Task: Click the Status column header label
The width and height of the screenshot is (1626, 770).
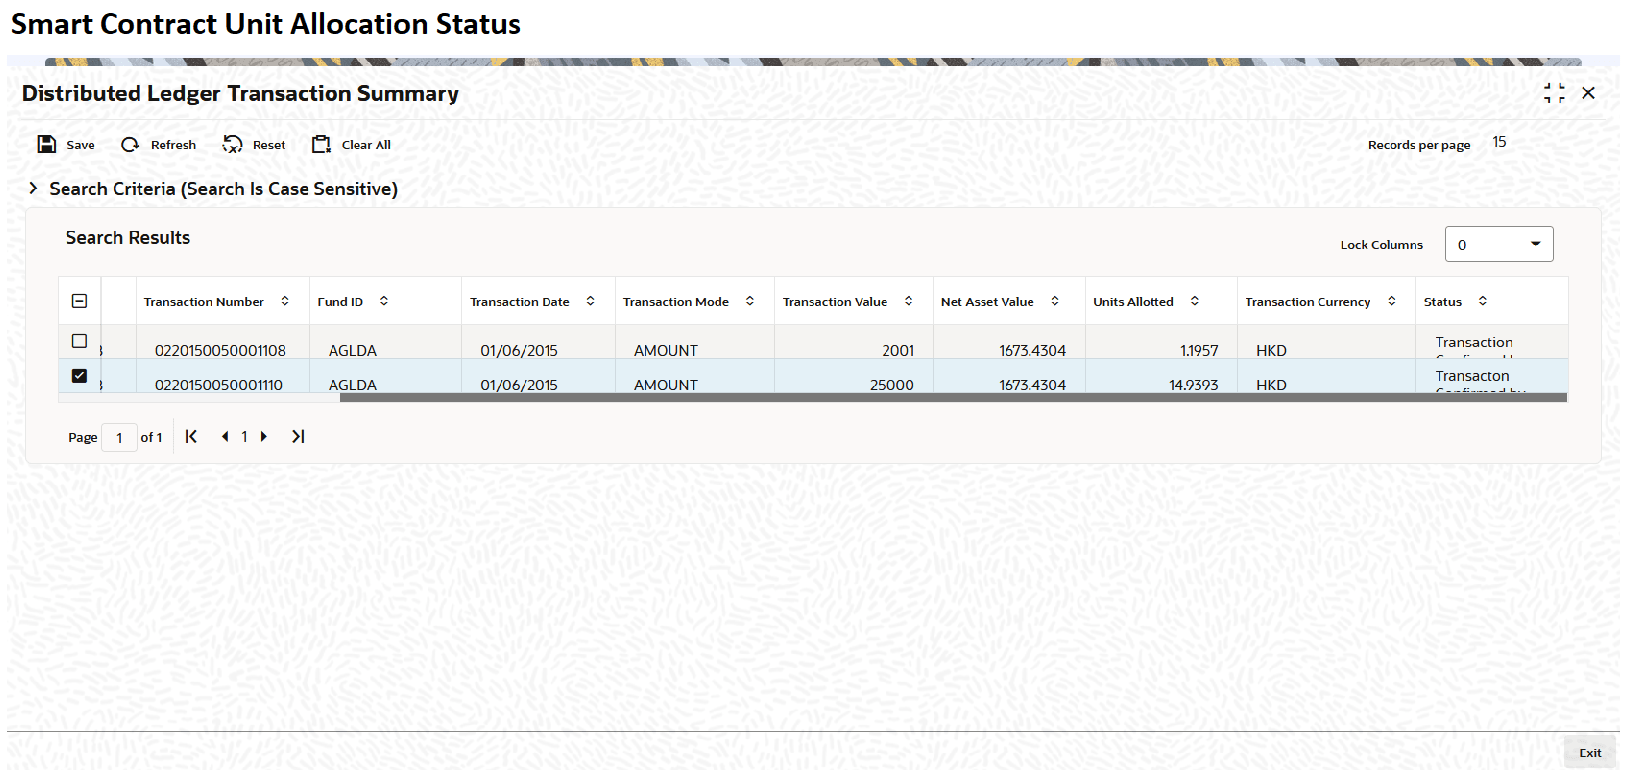Action: (1443, 301)
